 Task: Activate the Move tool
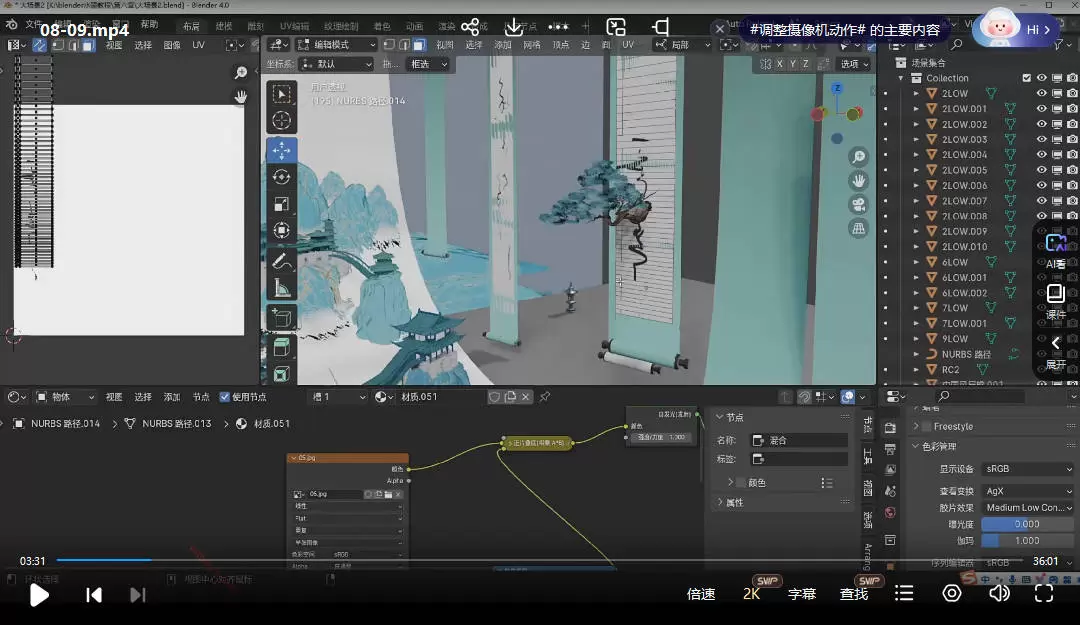282,150
